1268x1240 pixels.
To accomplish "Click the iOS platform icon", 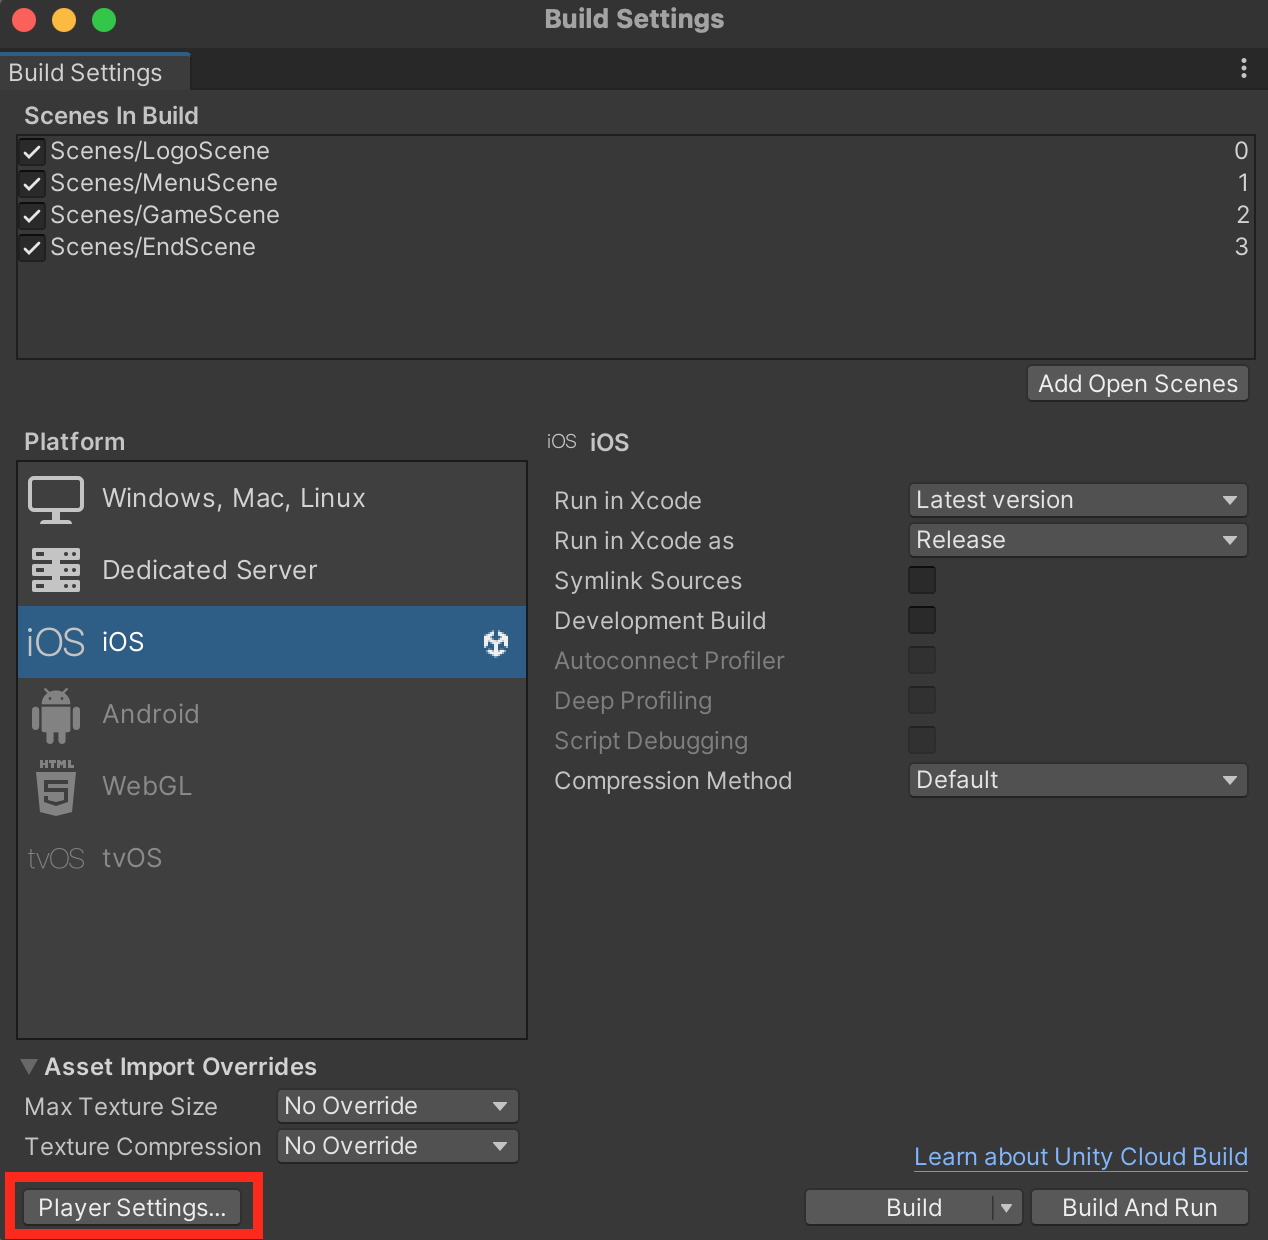I will pos(55,641).
